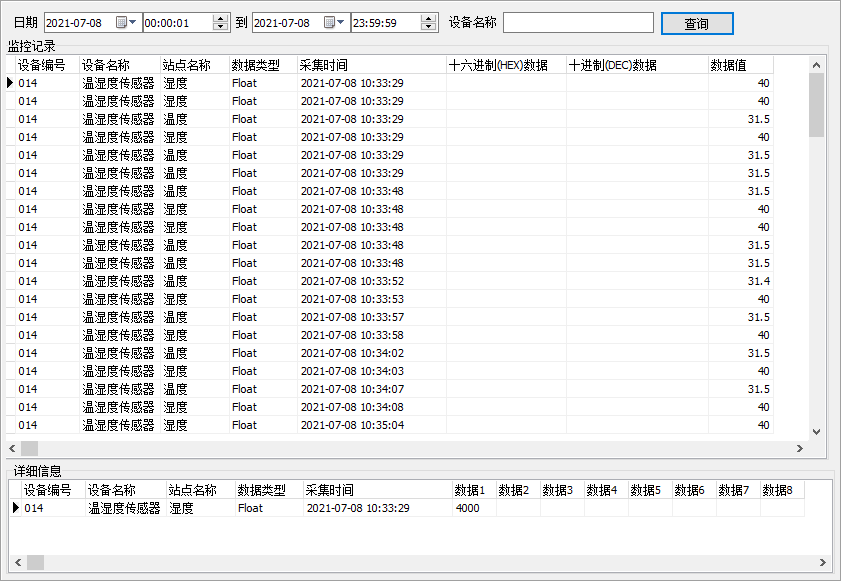Click 数据8 column header in 详细信息
This screenshot has height=581, width=841.
[x=782, y=490]
